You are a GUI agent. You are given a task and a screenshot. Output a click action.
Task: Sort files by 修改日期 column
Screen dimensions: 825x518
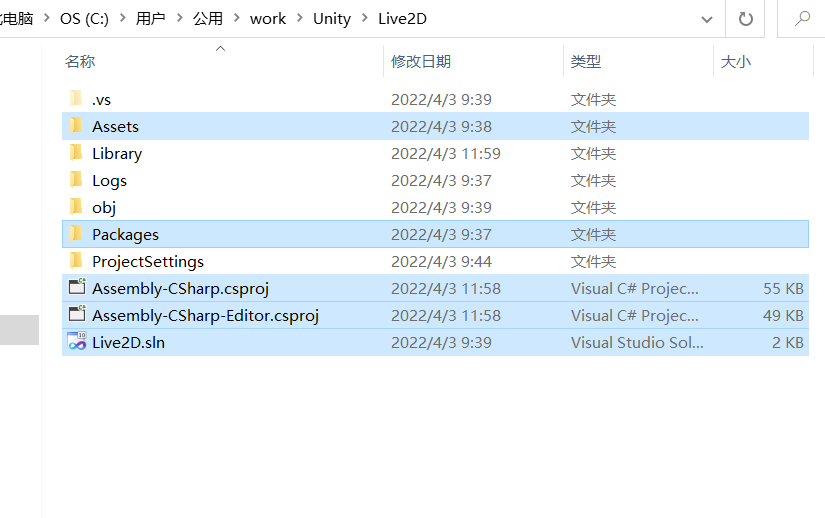[420, 62]
